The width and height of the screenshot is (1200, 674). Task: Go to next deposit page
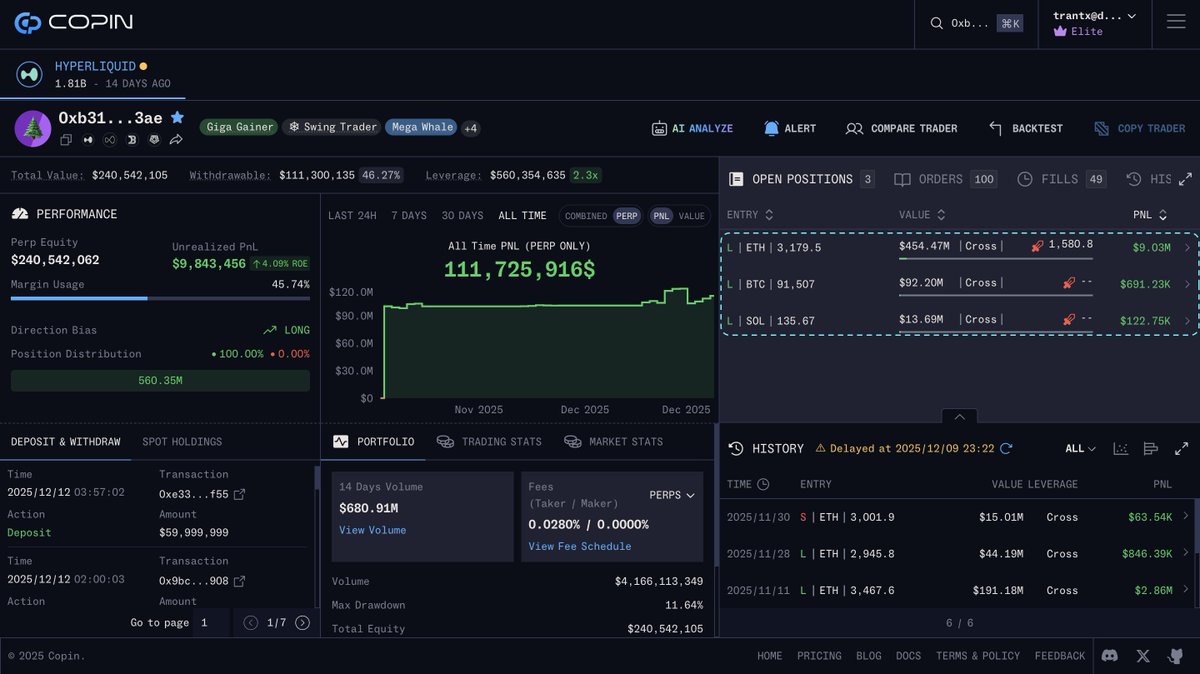pos(302,622)
